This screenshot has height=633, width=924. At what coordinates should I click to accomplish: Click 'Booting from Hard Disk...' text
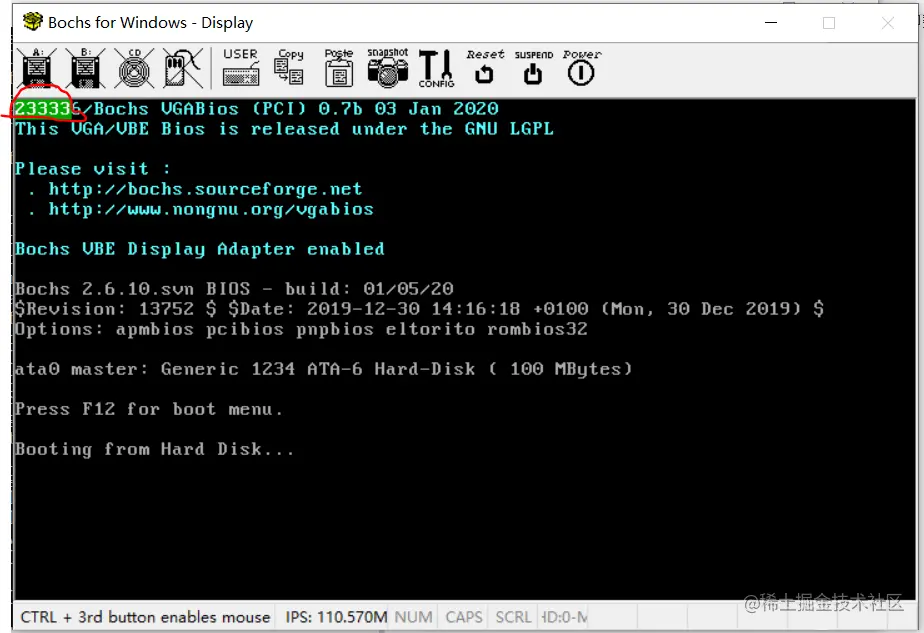pyautogui.click(x=154, y=449)
